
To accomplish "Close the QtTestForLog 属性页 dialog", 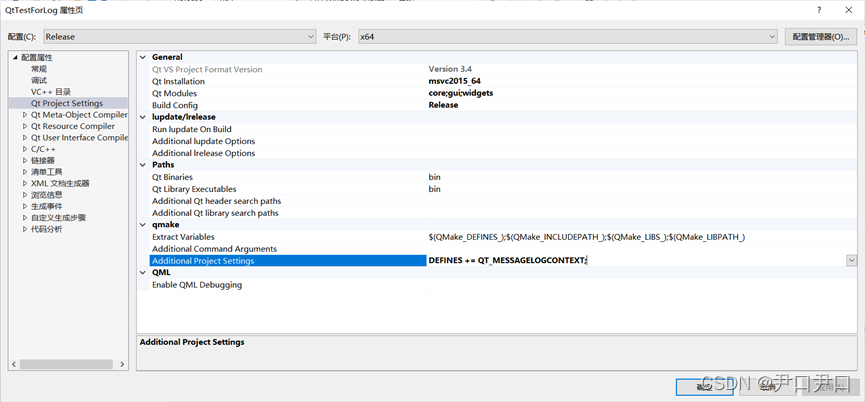I will [x=848, y=10].
